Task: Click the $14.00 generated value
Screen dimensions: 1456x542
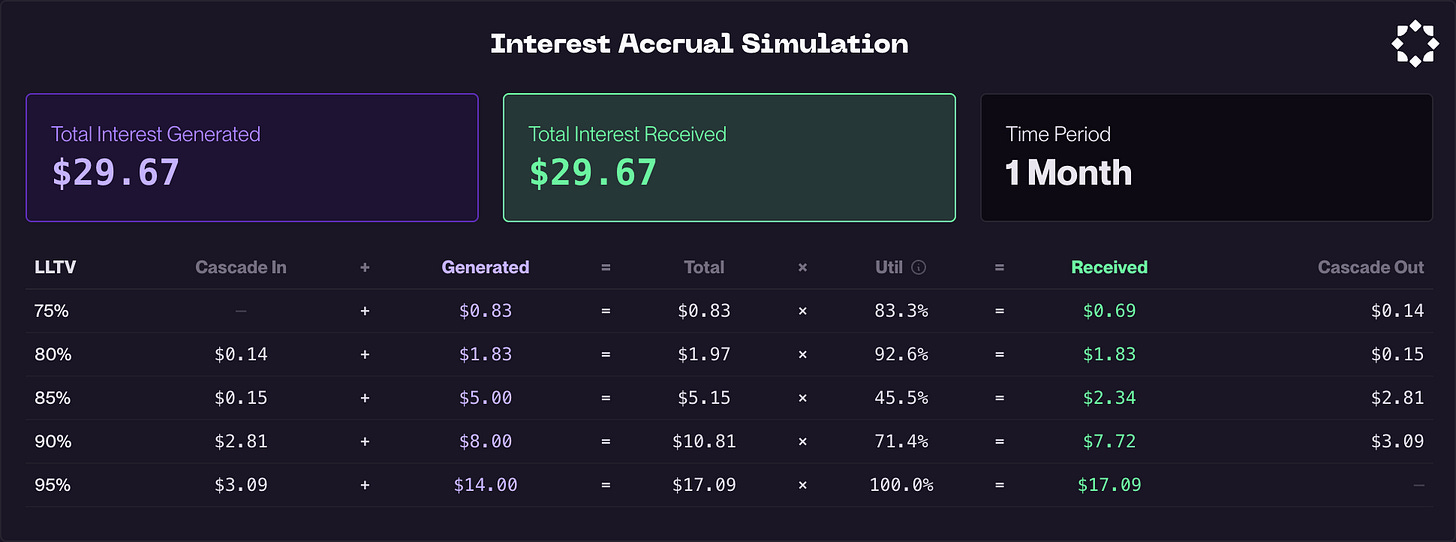Action: 486,485
